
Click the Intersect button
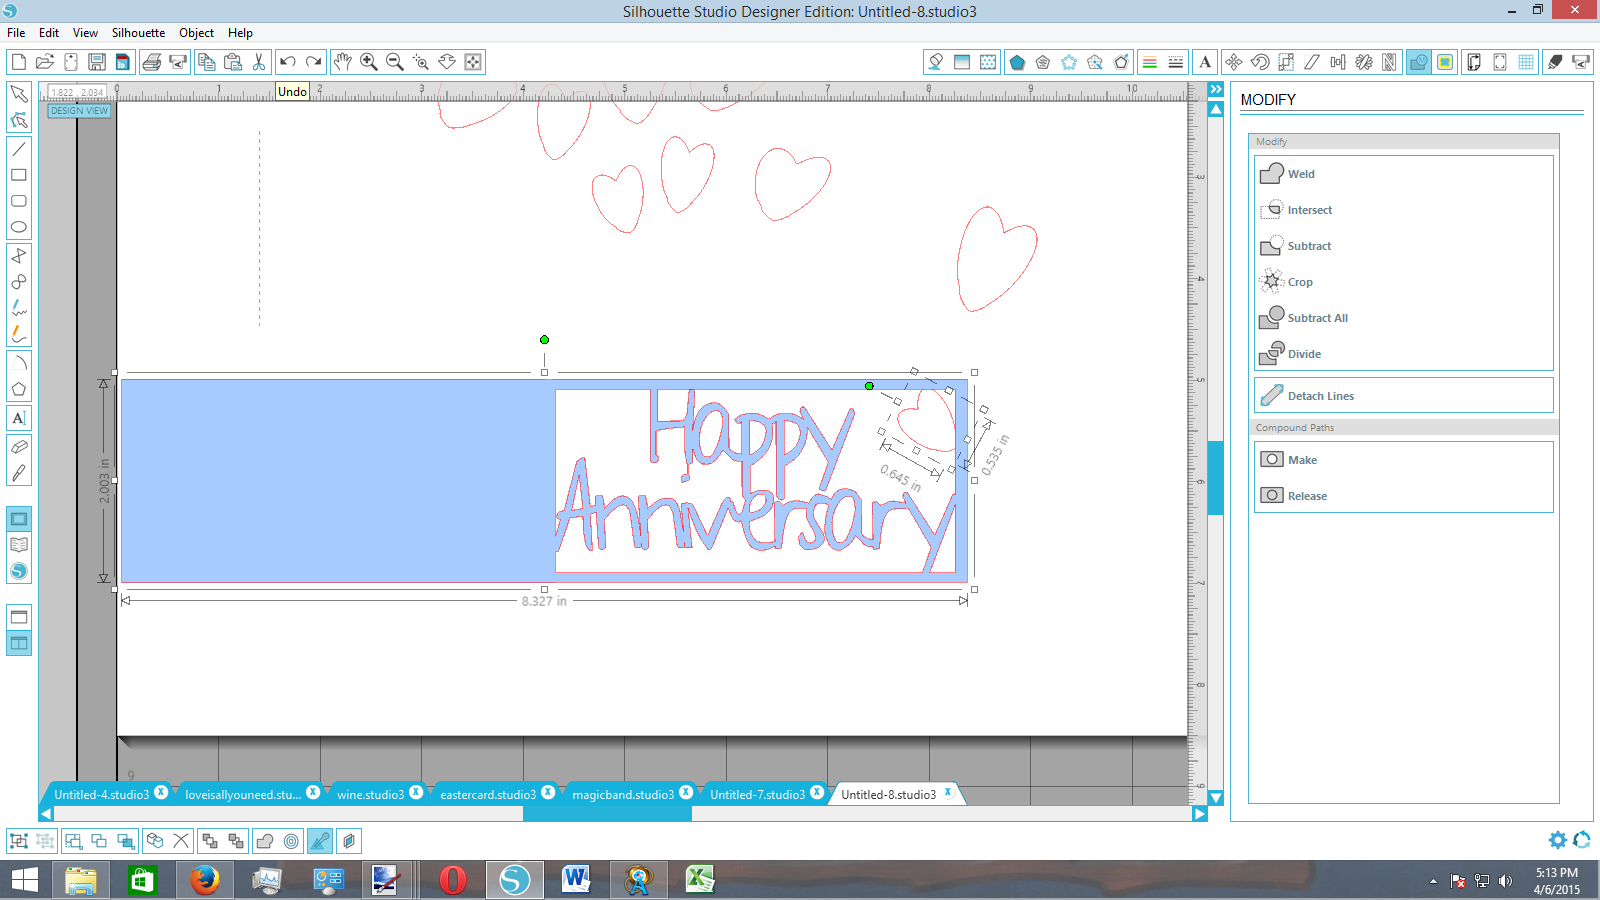pos(1403,210)
